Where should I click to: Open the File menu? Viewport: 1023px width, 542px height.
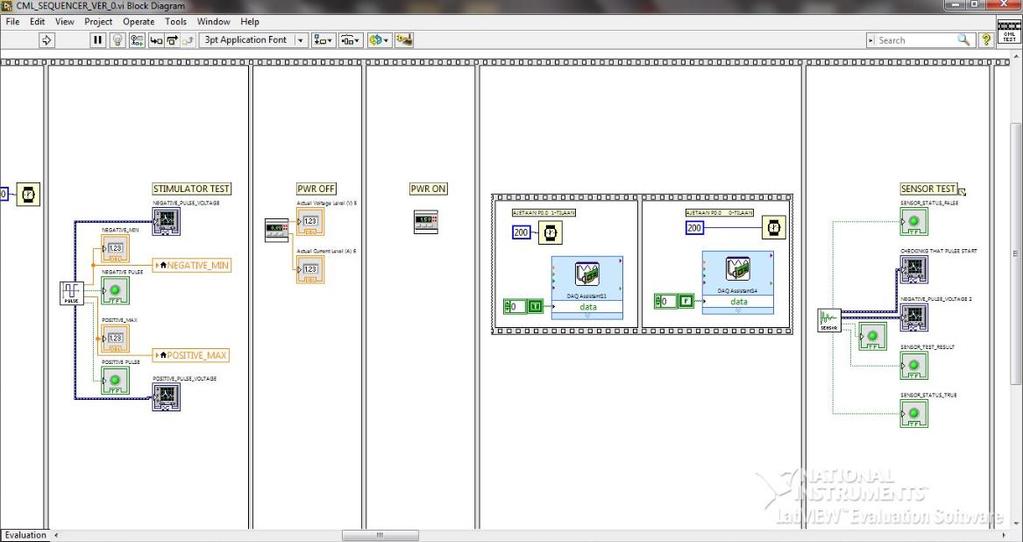tap(12, 22)
